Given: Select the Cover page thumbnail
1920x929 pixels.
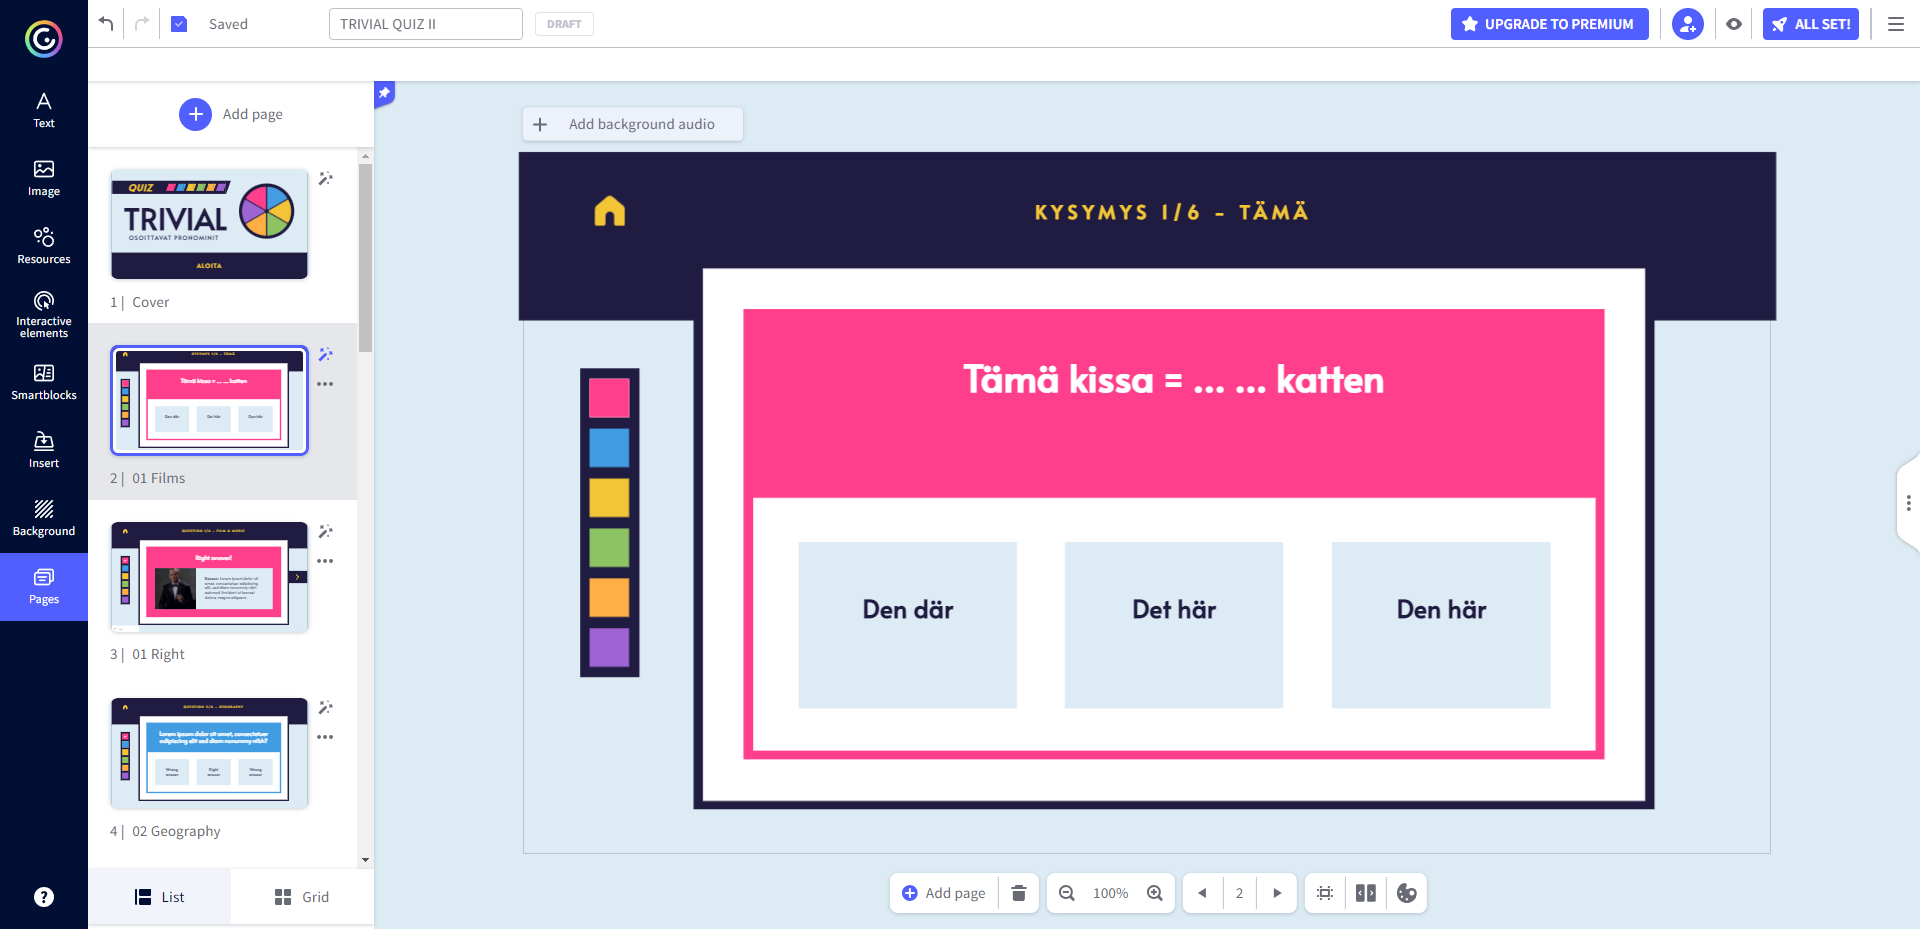Looking at the screenshot, I should (209, 224).
